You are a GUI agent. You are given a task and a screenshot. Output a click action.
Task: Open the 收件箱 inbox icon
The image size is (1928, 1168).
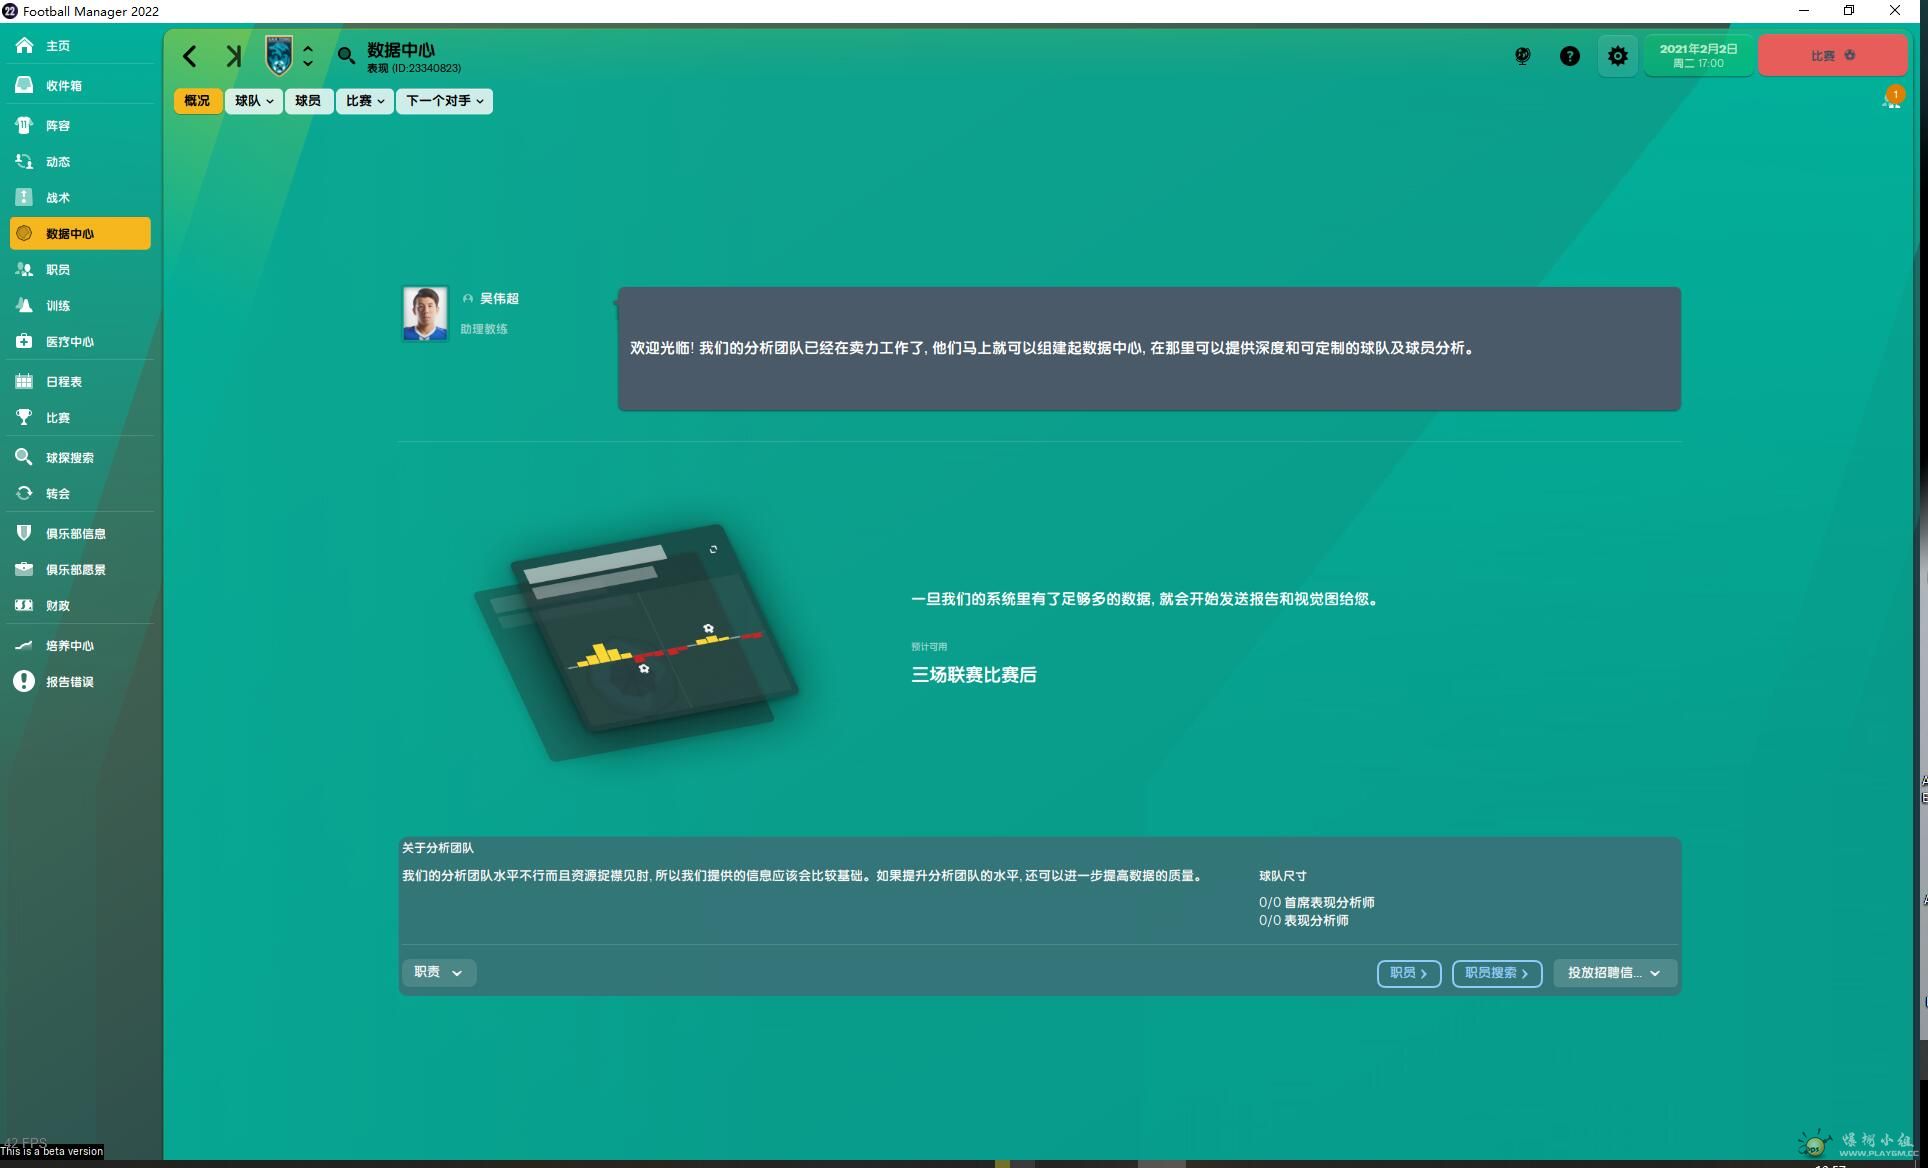[x=24, y=85]
